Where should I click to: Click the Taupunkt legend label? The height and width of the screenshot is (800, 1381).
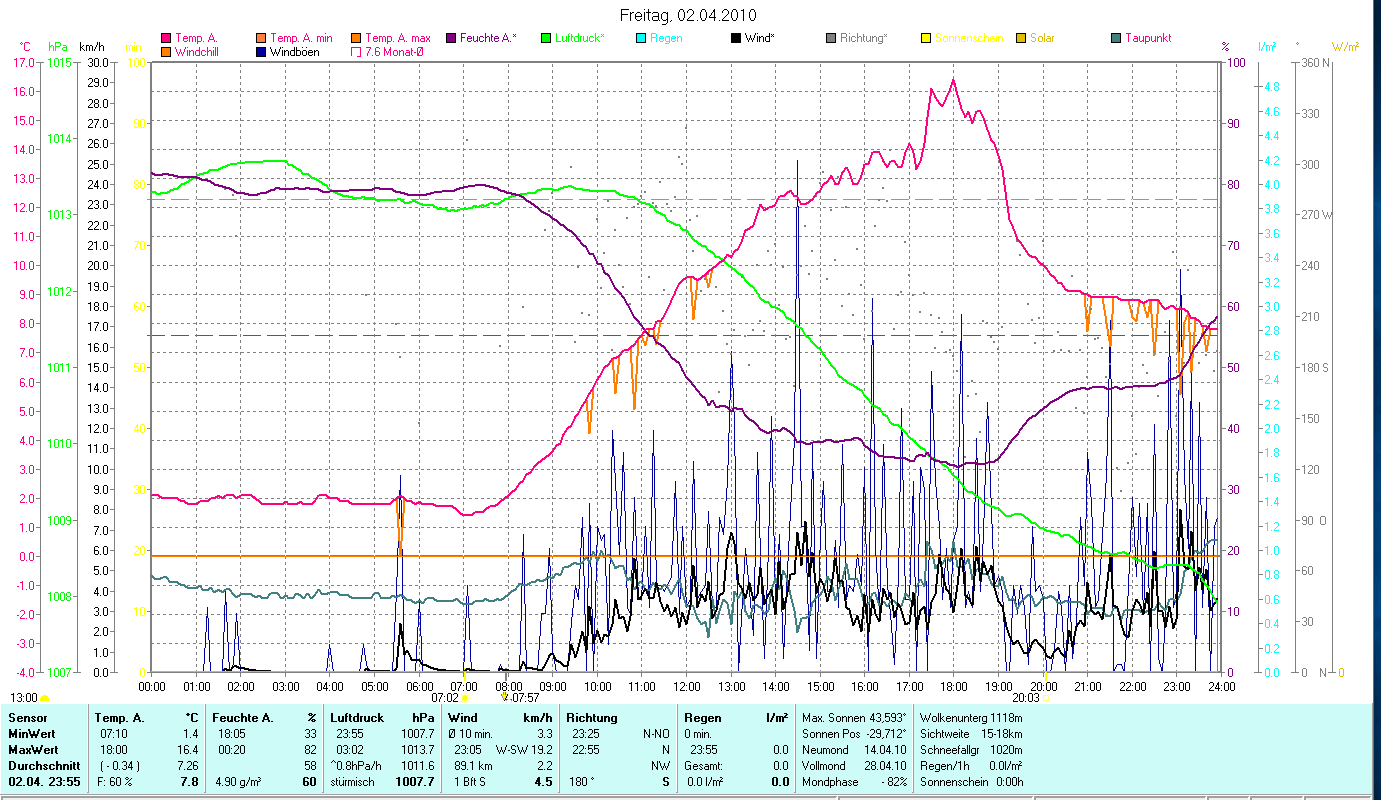pyautogui.click(x=1148, y=38)
